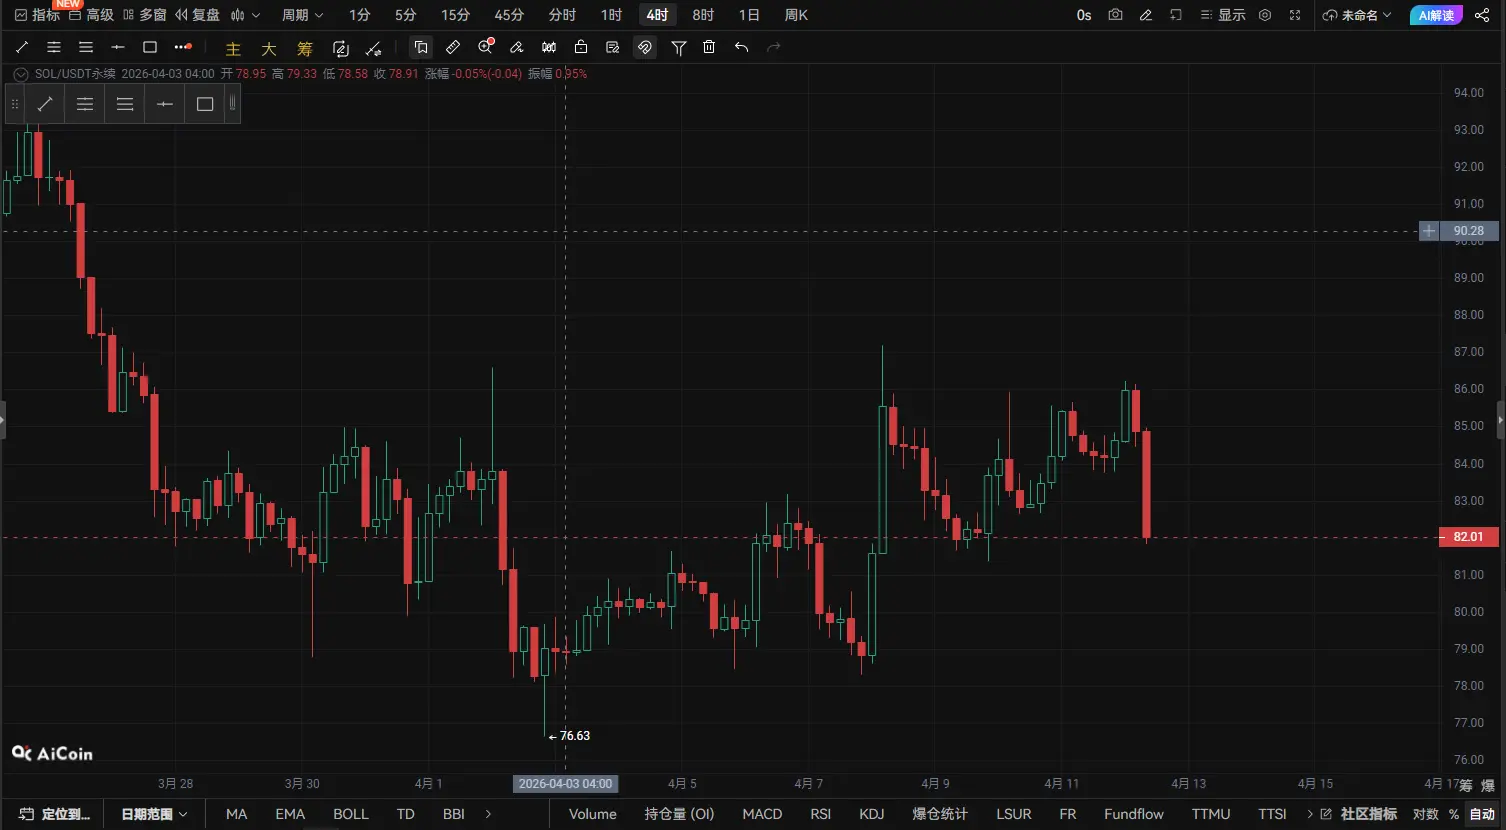Screen dimensions: 1506x830
Task: Toggle the selection cursor tool
Action: pos(421,47)
